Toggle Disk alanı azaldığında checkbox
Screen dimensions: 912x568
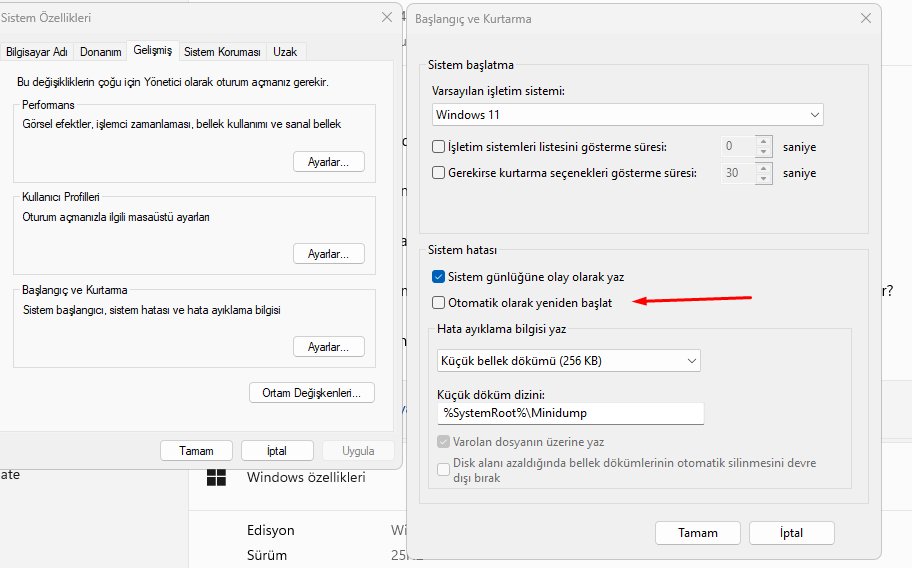click(443, 469)
